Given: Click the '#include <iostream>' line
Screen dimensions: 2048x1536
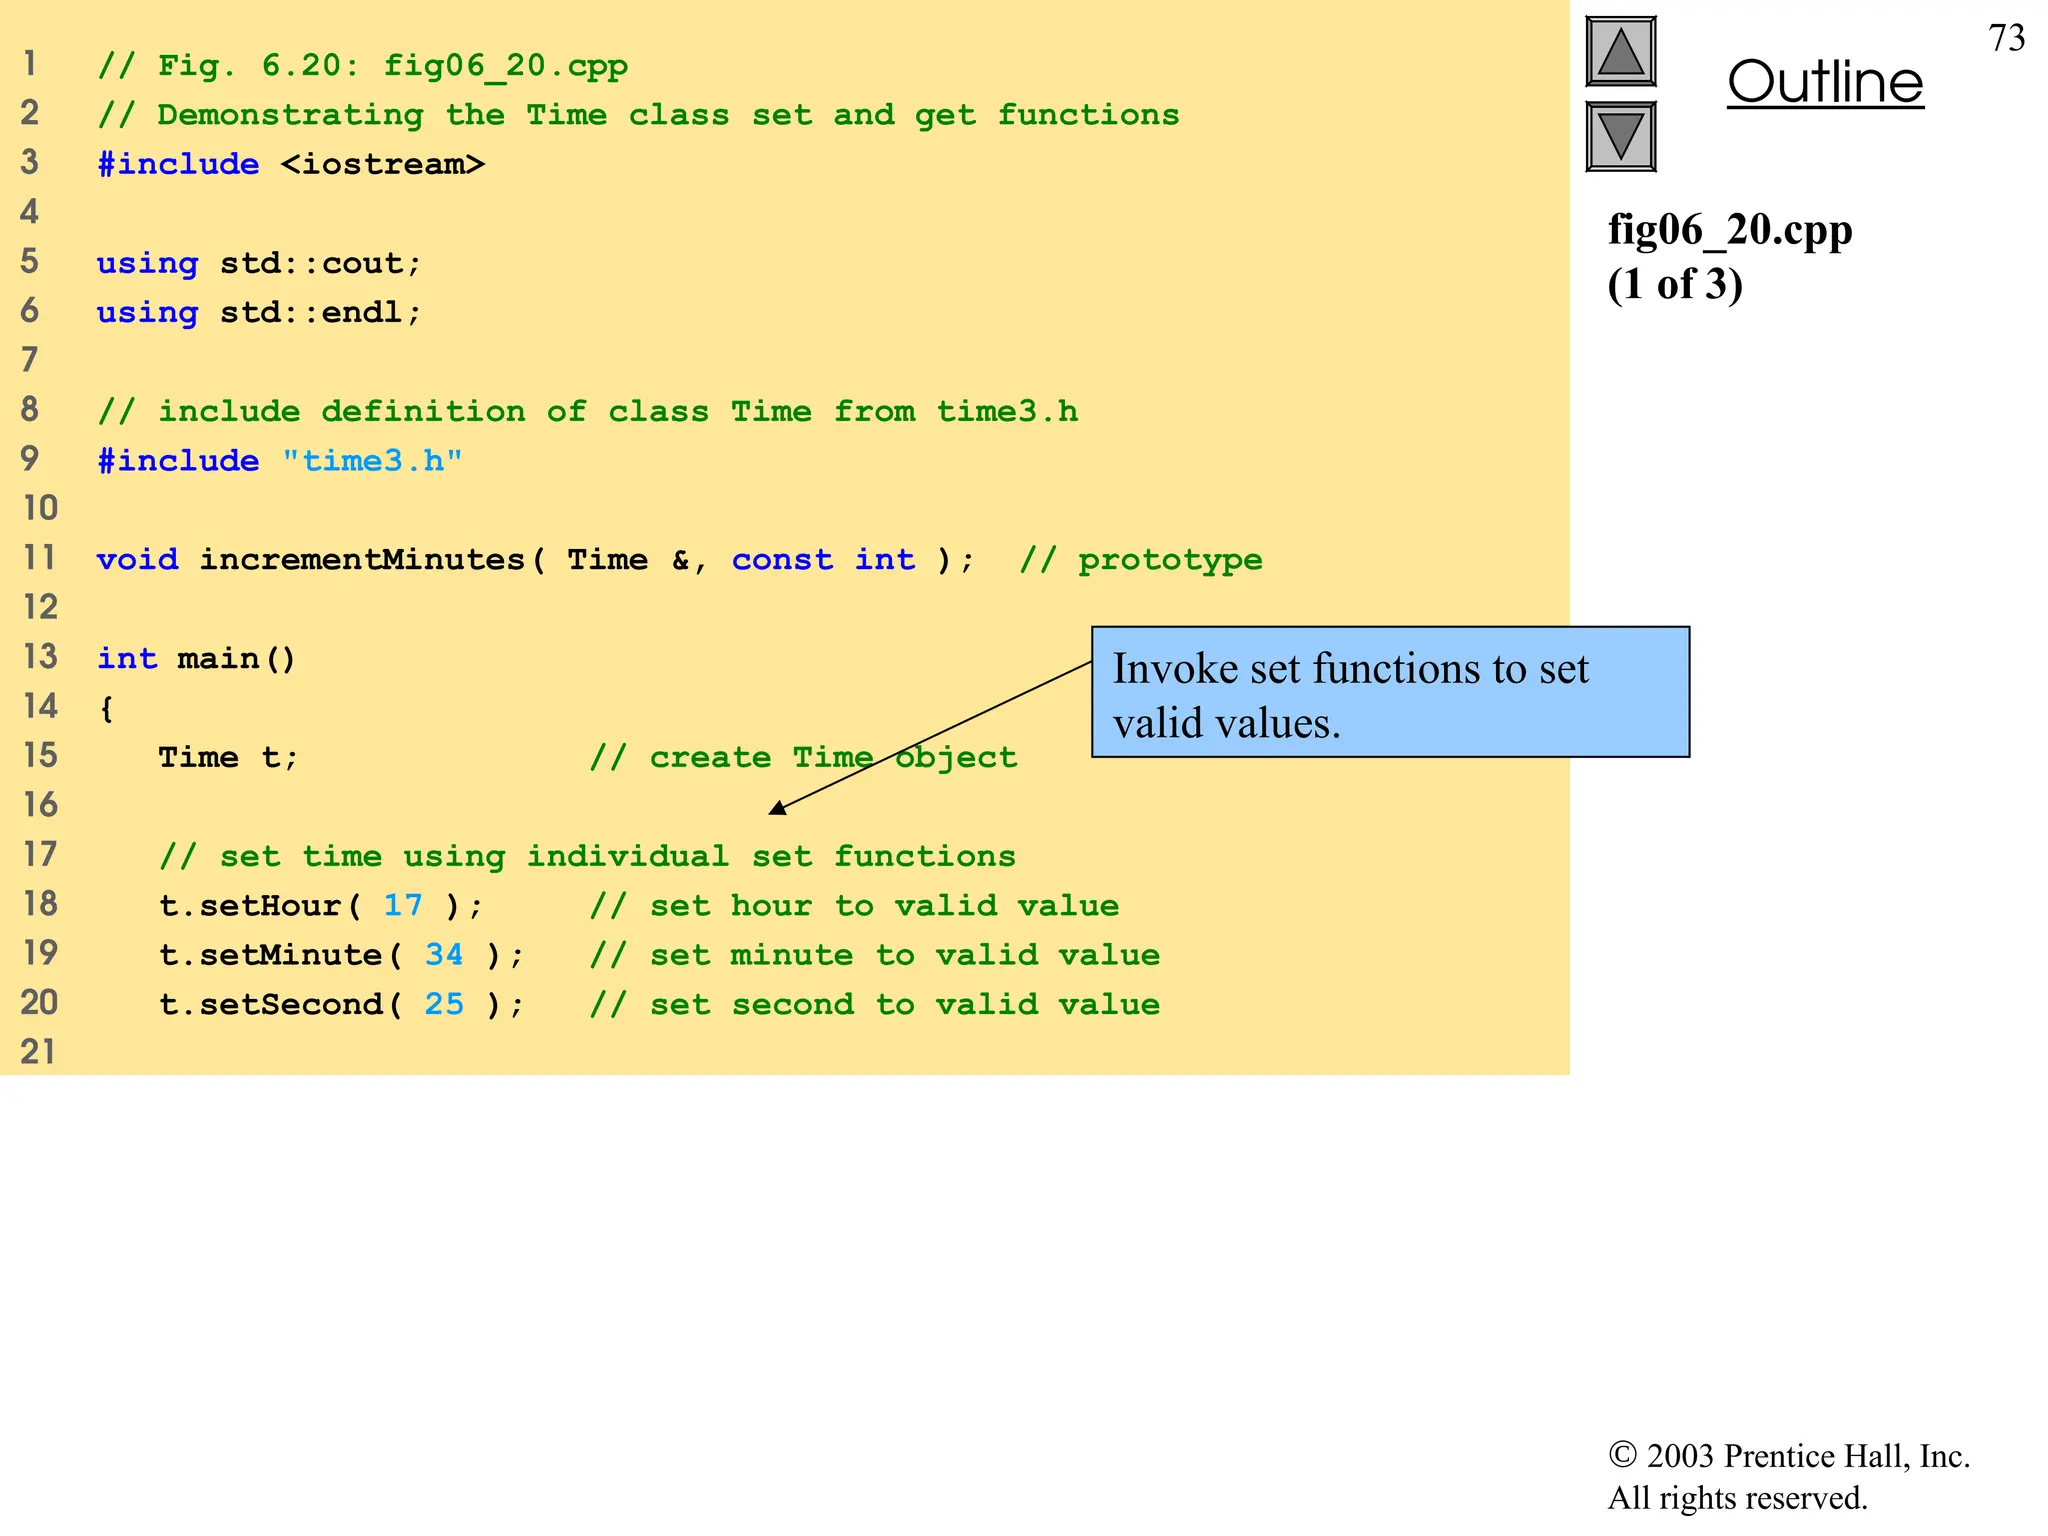Looking at the screenshot, I should (291, 164).
